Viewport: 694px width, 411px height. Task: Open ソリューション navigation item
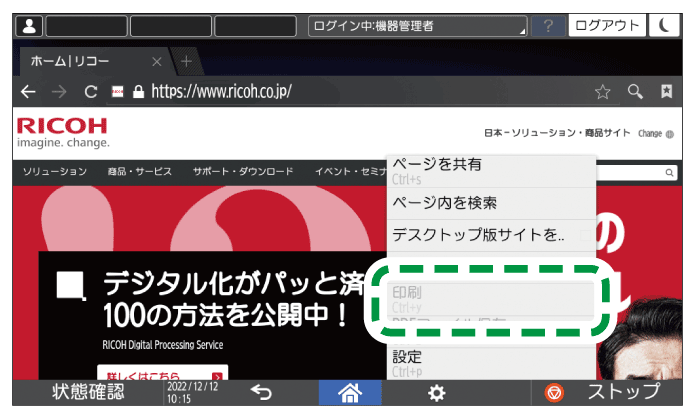pyautogui.click(x=55, y=172)
